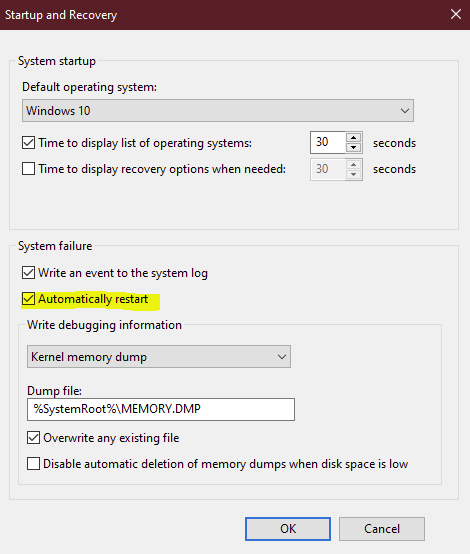Dismiss the dialog with Cancel
The image size is (470, 554).
[x=382, y=529]
